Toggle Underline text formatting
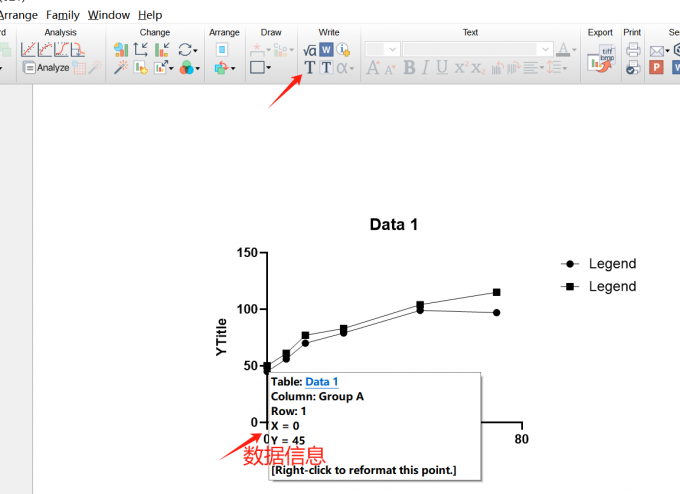The width and height of the screenshot is (680, 494). click(x=441, y=68)
